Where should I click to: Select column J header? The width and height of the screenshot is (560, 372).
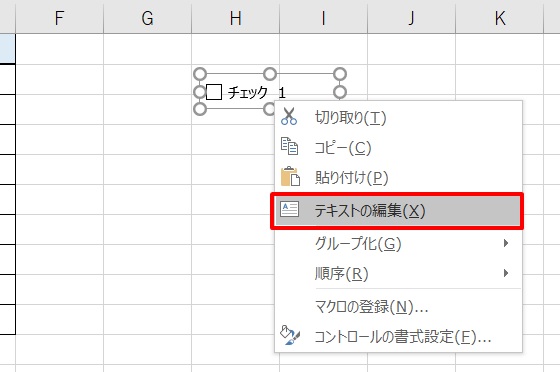pyautogui.click(x=412, y=17)
